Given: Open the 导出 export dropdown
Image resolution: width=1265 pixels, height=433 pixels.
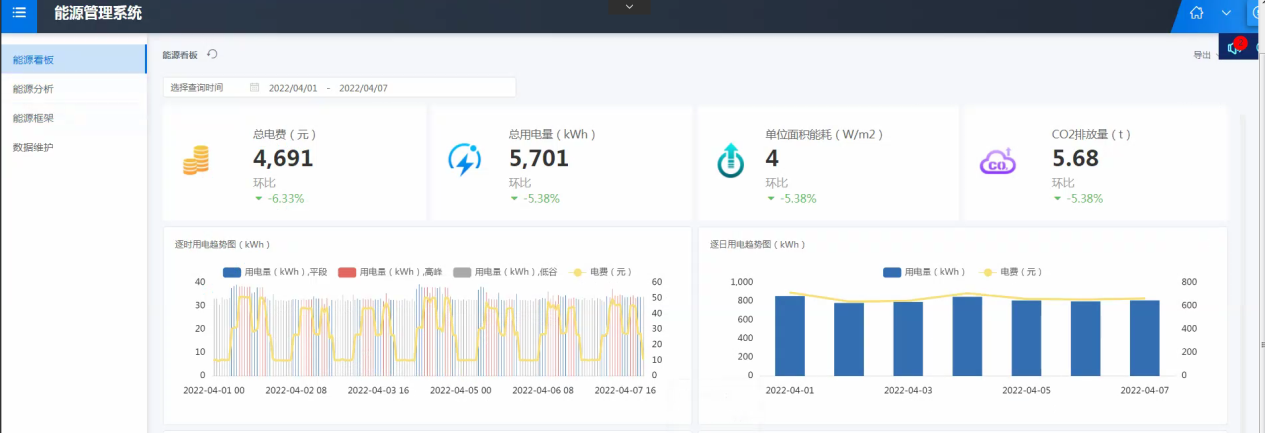Looking at the screenshot, I should tap(1203, 56).
